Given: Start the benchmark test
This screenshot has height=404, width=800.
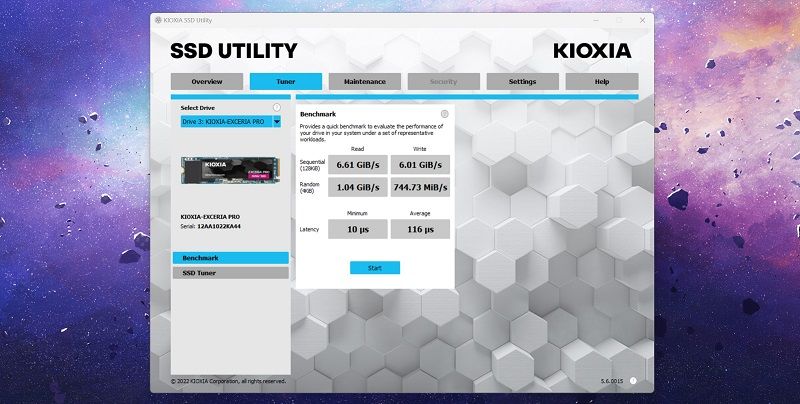Looking at the screenshot, I should click(x=375, y=268).
